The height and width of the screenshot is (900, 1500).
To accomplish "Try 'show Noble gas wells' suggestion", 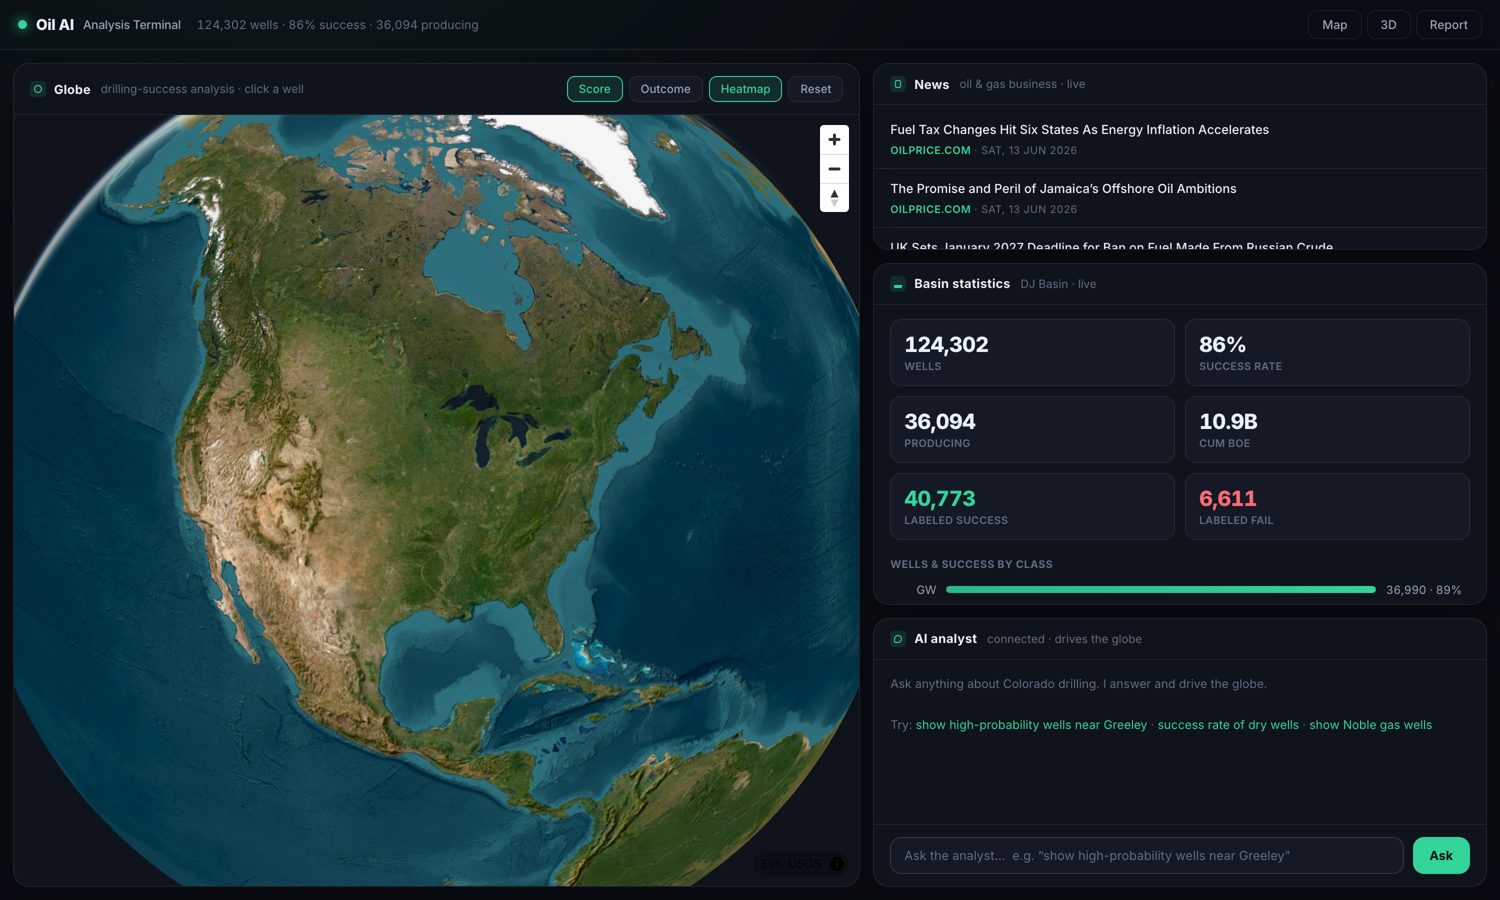I will [1370, 725].
